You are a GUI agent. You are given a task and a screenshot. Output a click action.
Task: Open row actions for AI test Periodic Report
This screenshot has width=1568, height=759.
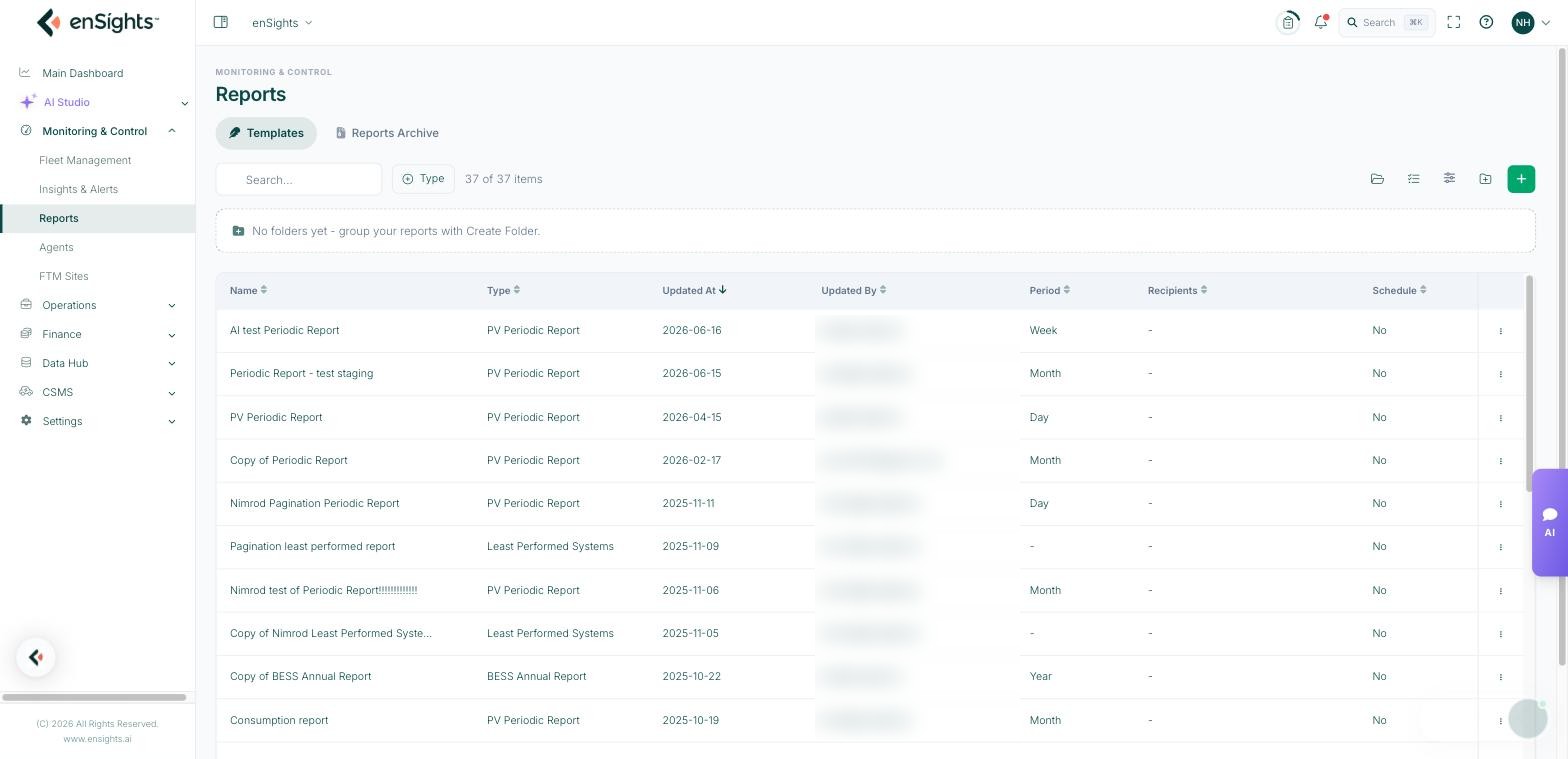(x=1500, y=331)
